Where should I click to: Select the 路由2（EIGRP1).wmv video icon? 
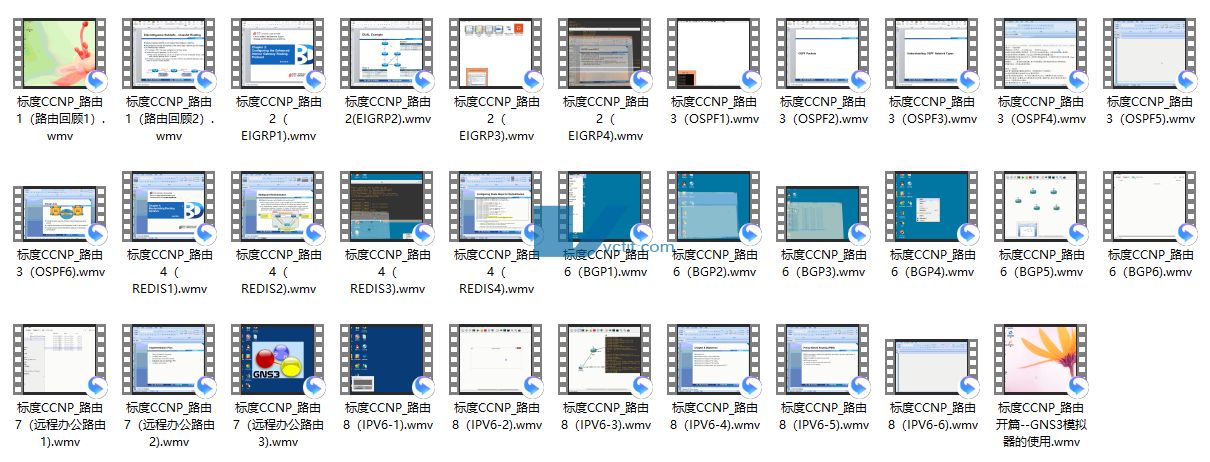pos(278,53)
